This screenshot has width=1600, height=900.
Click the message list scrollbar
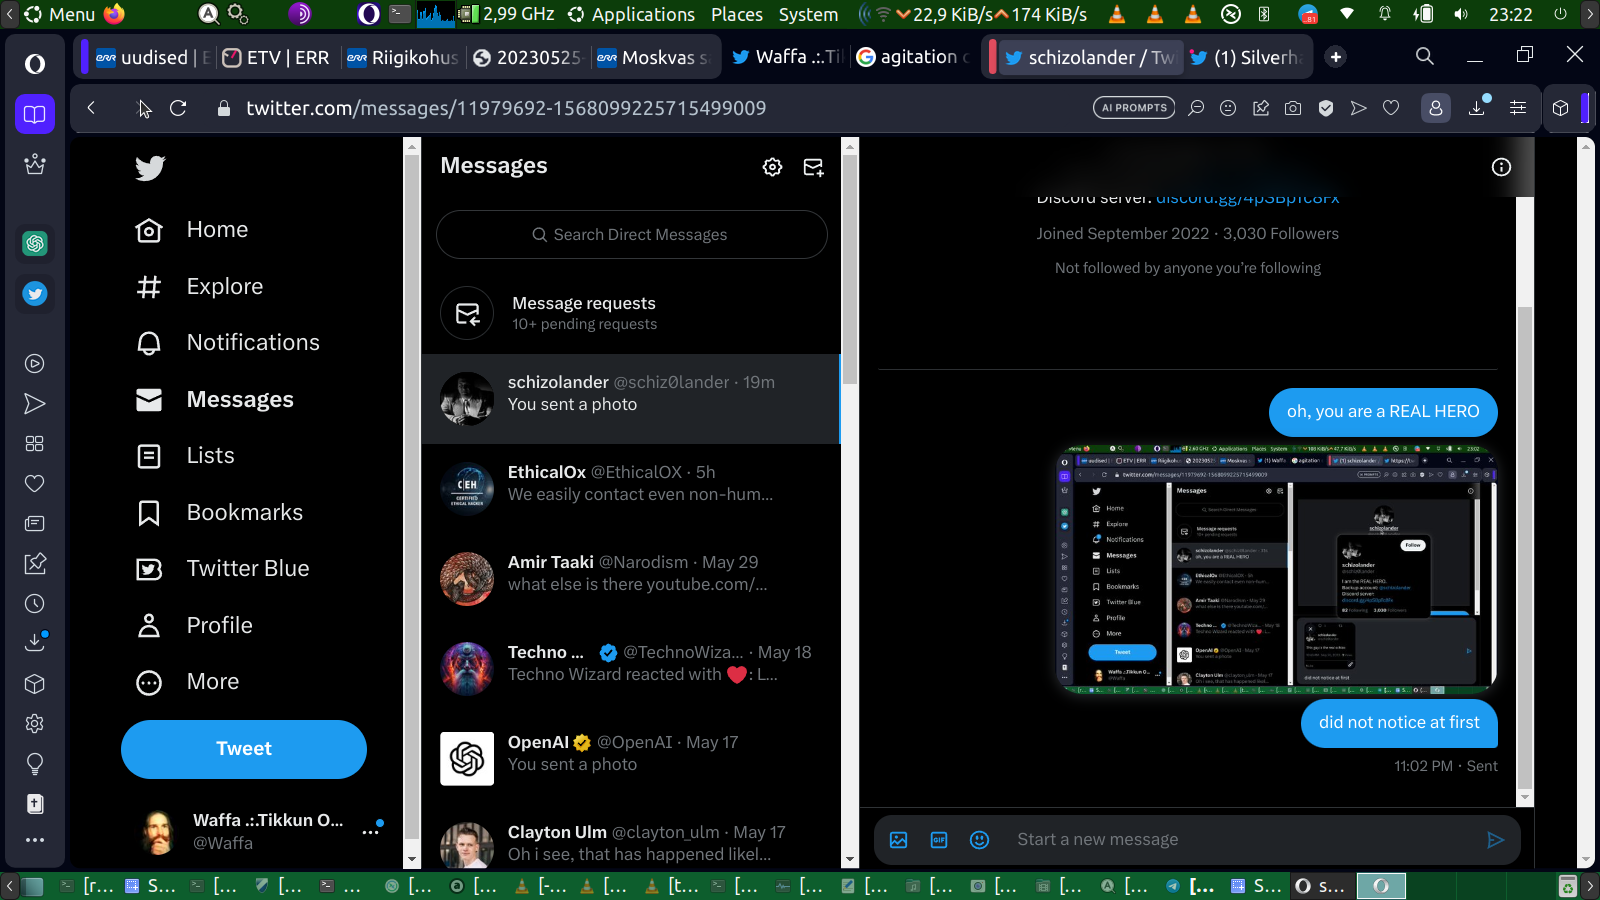pos(850,270)
